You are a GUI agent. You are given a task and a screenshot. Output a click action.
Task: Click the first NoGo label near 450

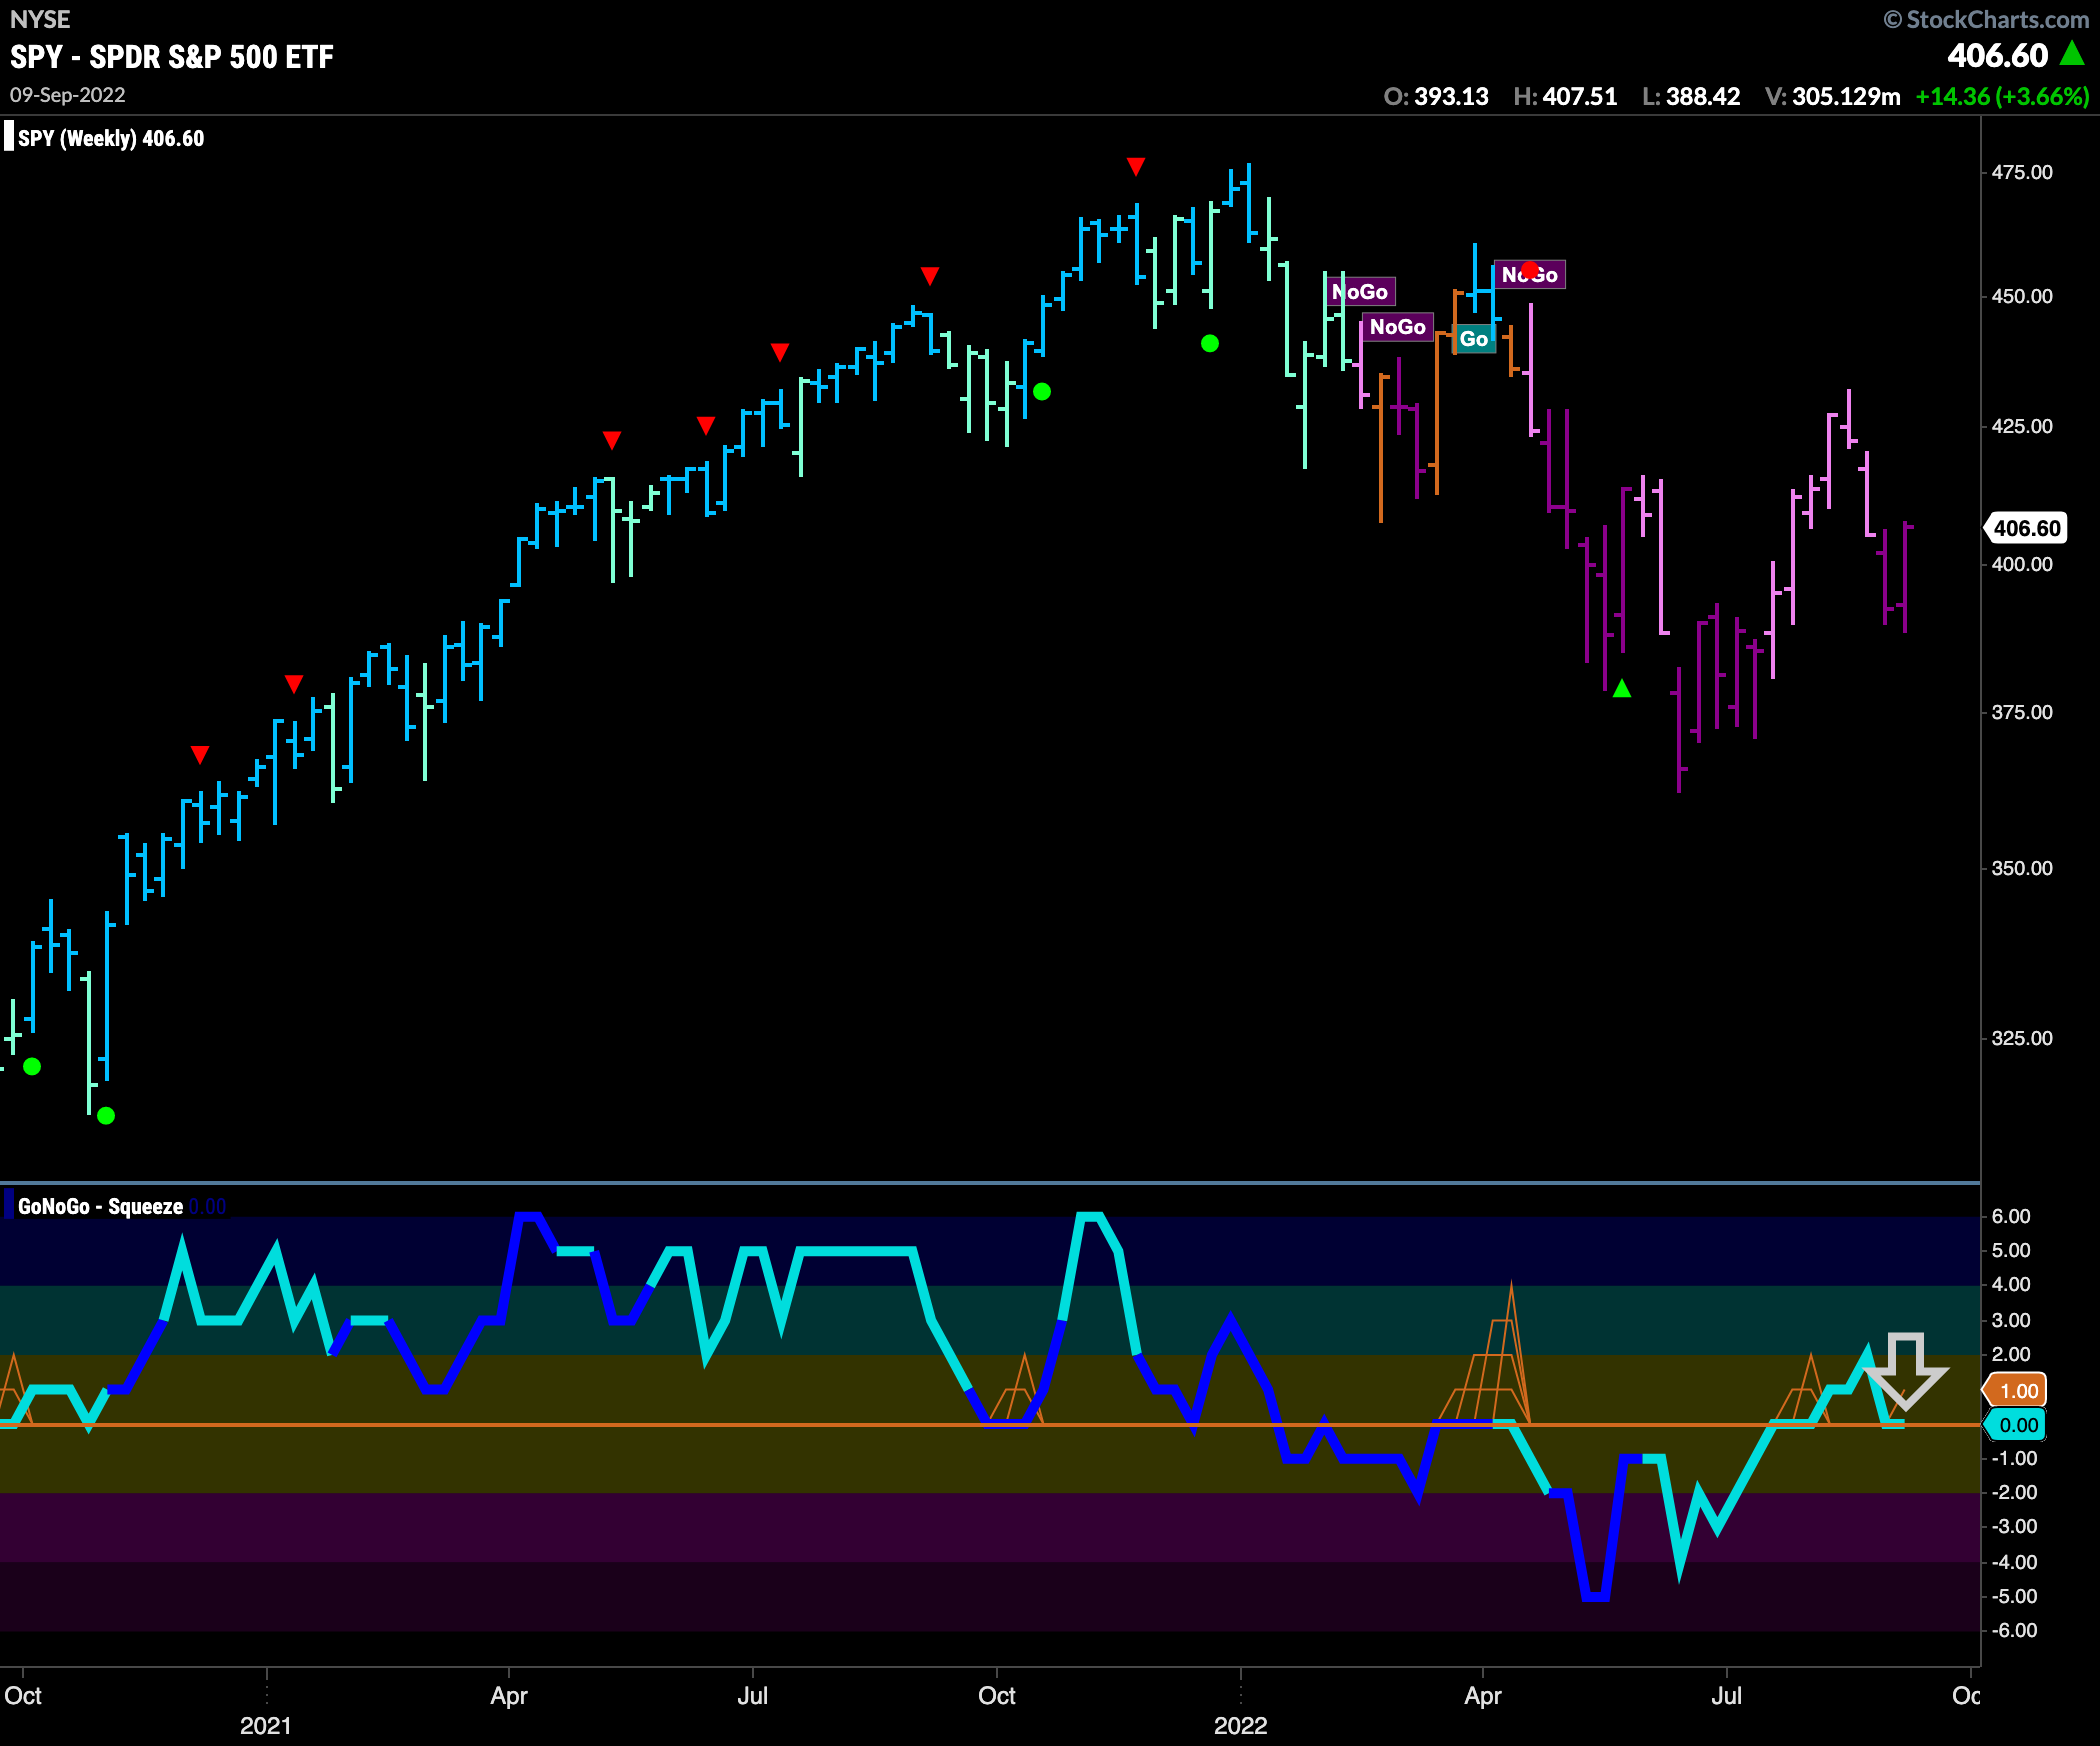click(x=1360, y=292)
